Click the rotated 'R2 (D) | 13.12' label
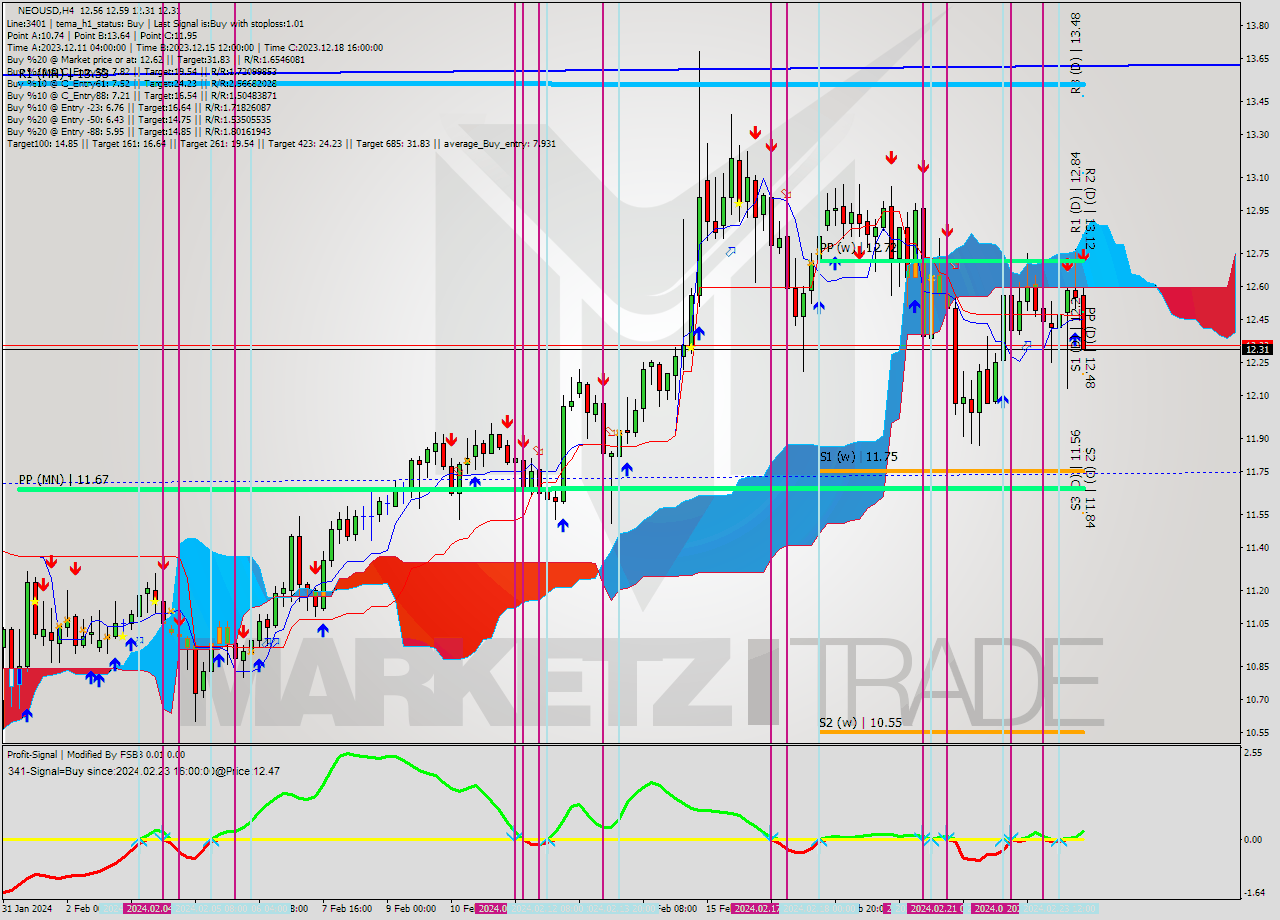 point(1090,210)
